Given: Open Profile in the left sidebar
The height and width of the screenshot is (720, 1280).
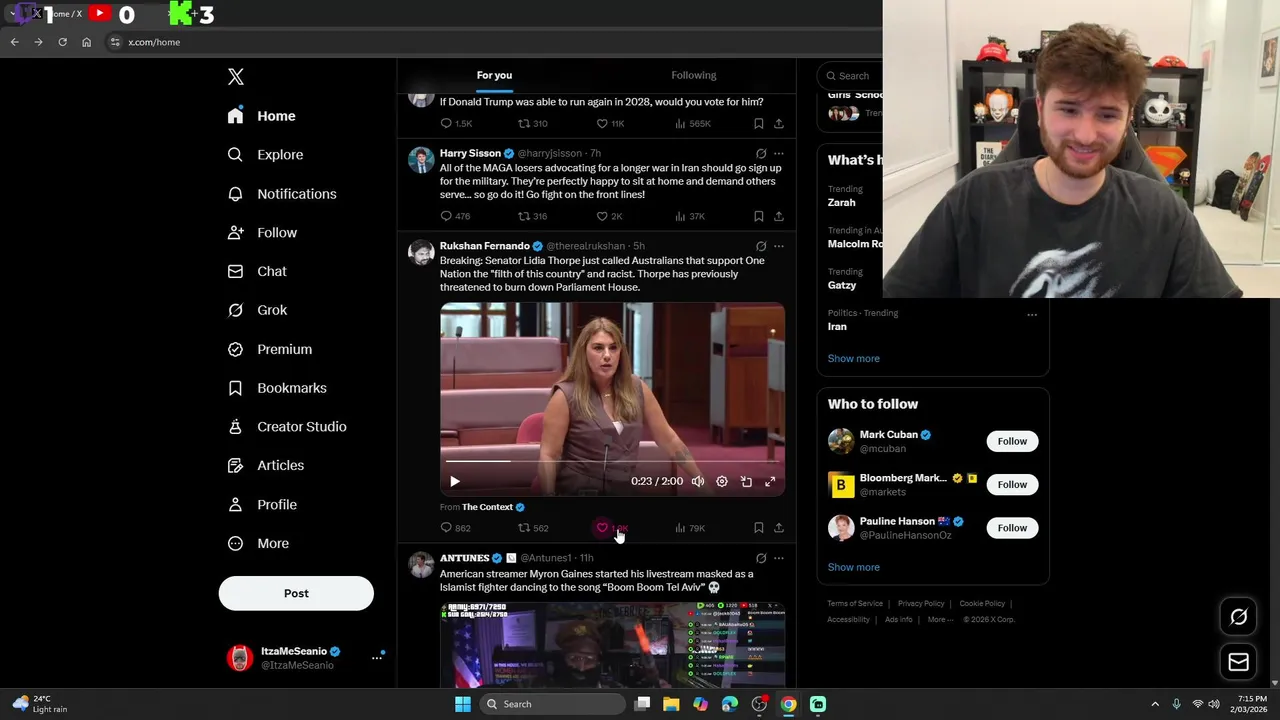Looking at the screenshot, I should point(262,505).
